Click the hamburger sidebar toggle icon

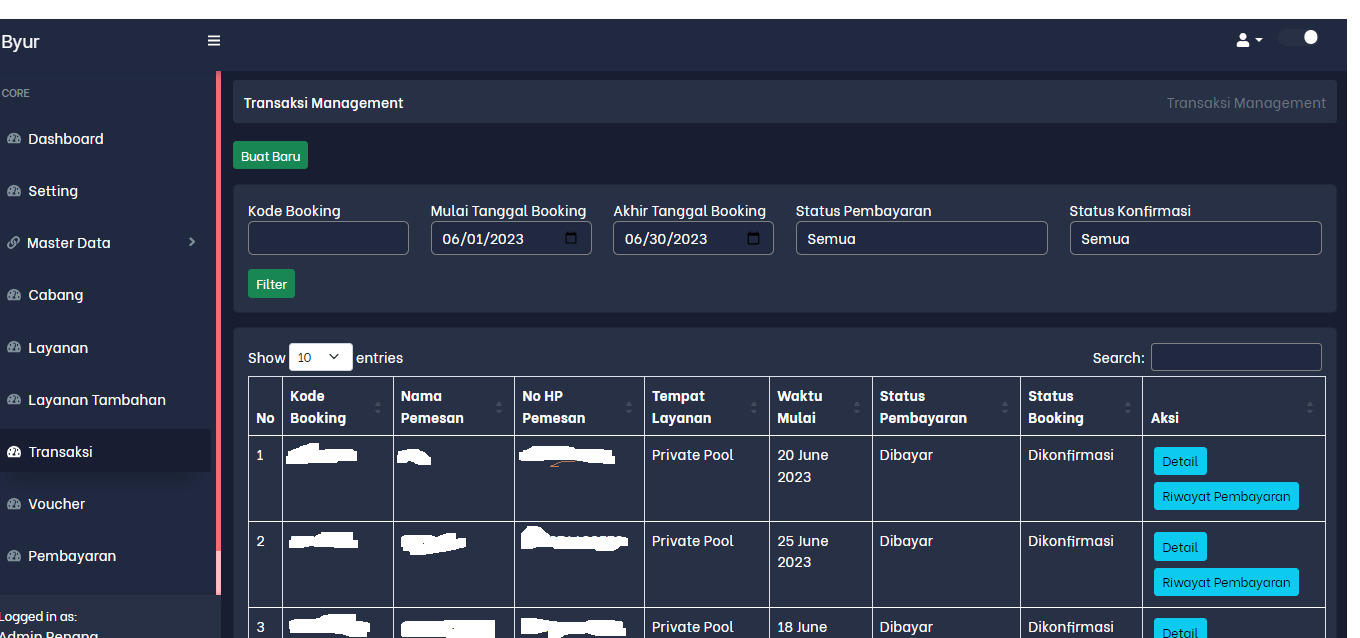pos(213,41)
